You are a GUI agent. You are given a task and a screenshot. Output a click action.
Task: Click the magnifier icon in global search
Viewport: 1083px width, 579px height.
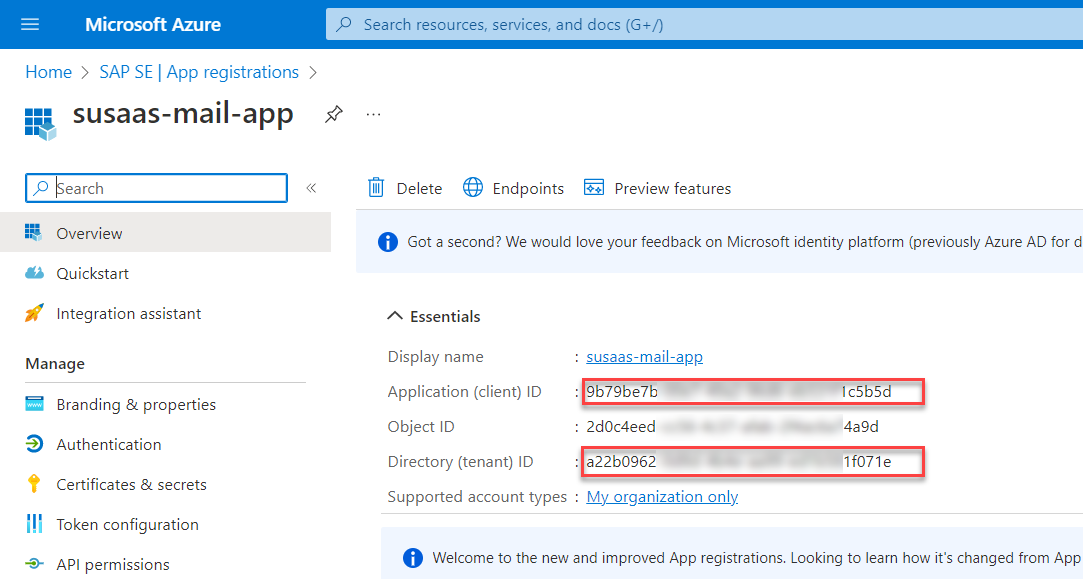343,25
